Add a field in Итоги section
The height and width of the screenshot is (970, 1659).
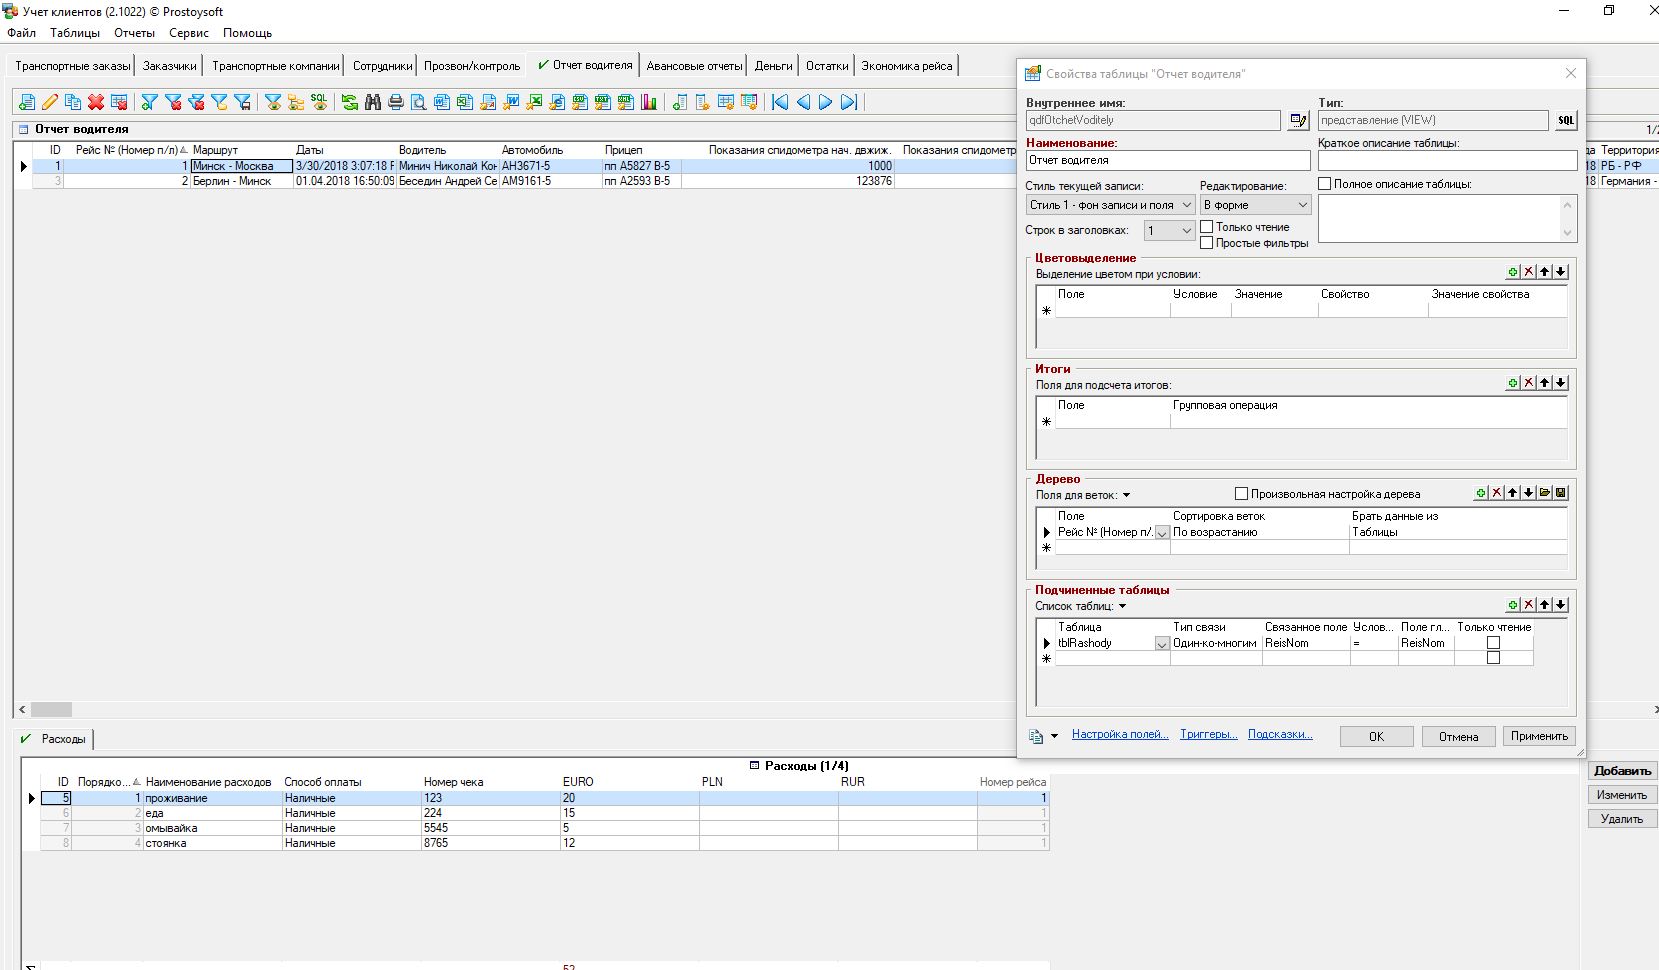[x=1513, y=383]
